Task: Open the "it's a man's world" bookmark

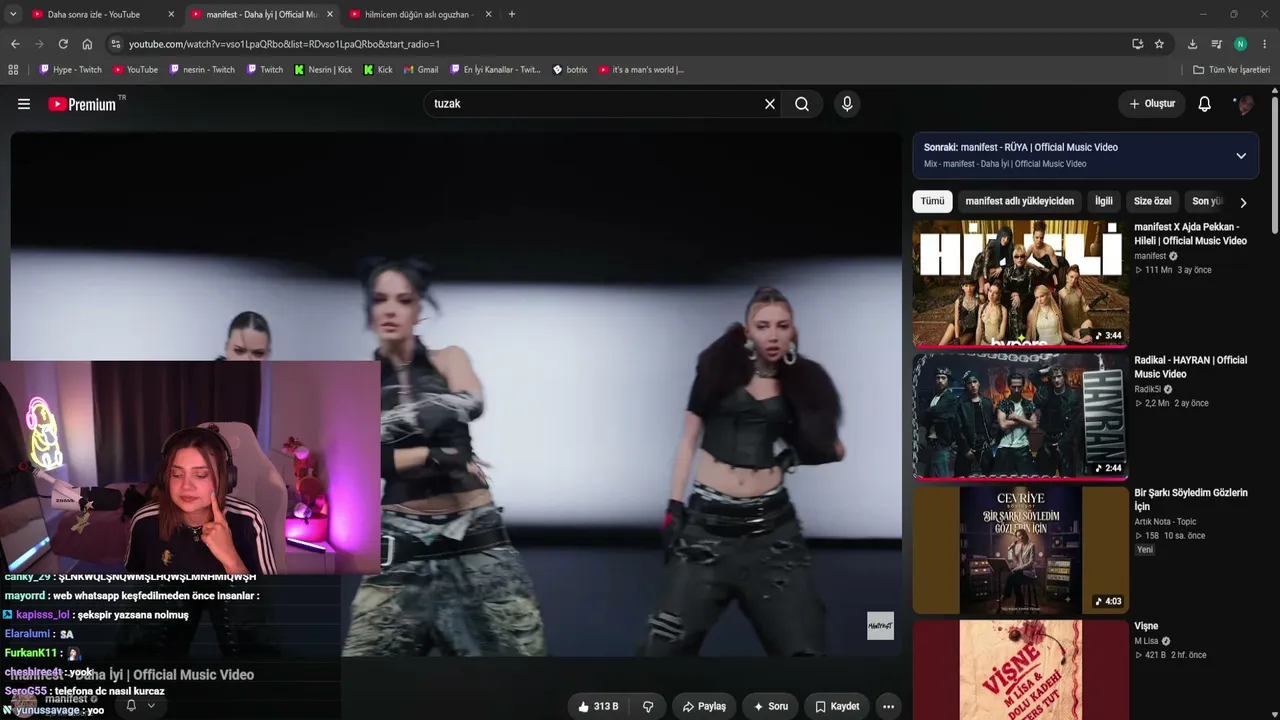Action: [641, 70]
